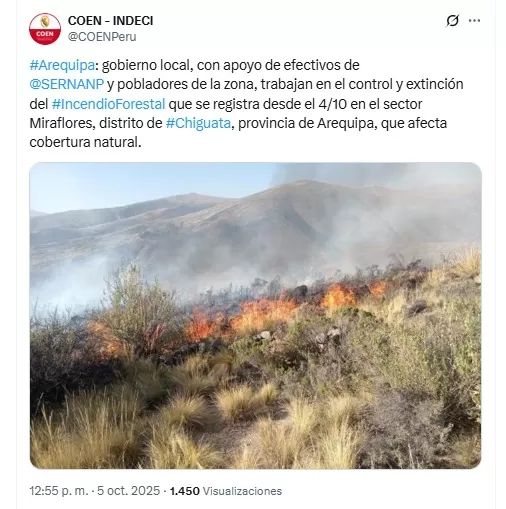The width and height of the screenshot is (506, 509).
Task: Click the blue sky area of photo
Action: click(x=133, y=183)
